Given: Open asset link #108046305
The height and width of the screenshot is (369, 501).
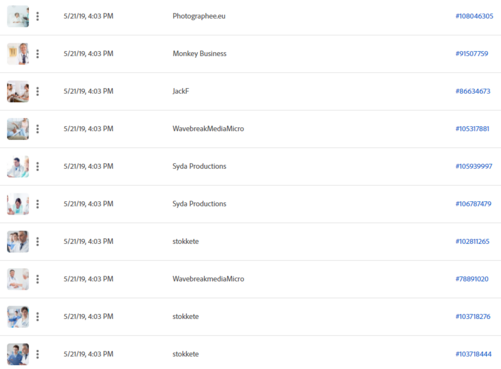Looking at the screenshot, I should (474, 16).
